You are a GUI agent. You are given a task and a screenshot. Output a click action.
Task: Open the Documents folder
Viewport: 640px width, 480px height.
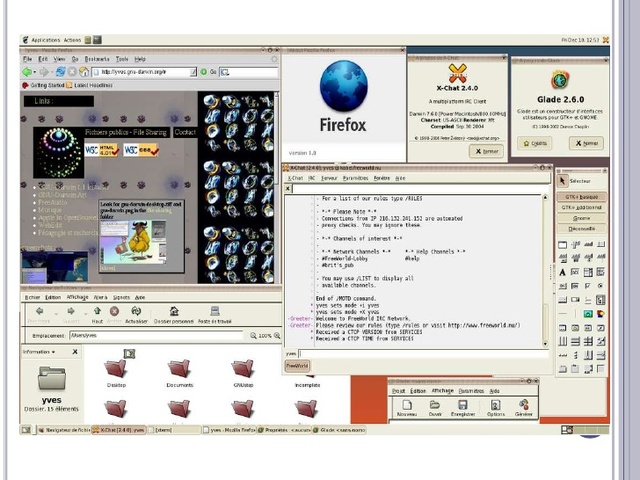(180, 373)
